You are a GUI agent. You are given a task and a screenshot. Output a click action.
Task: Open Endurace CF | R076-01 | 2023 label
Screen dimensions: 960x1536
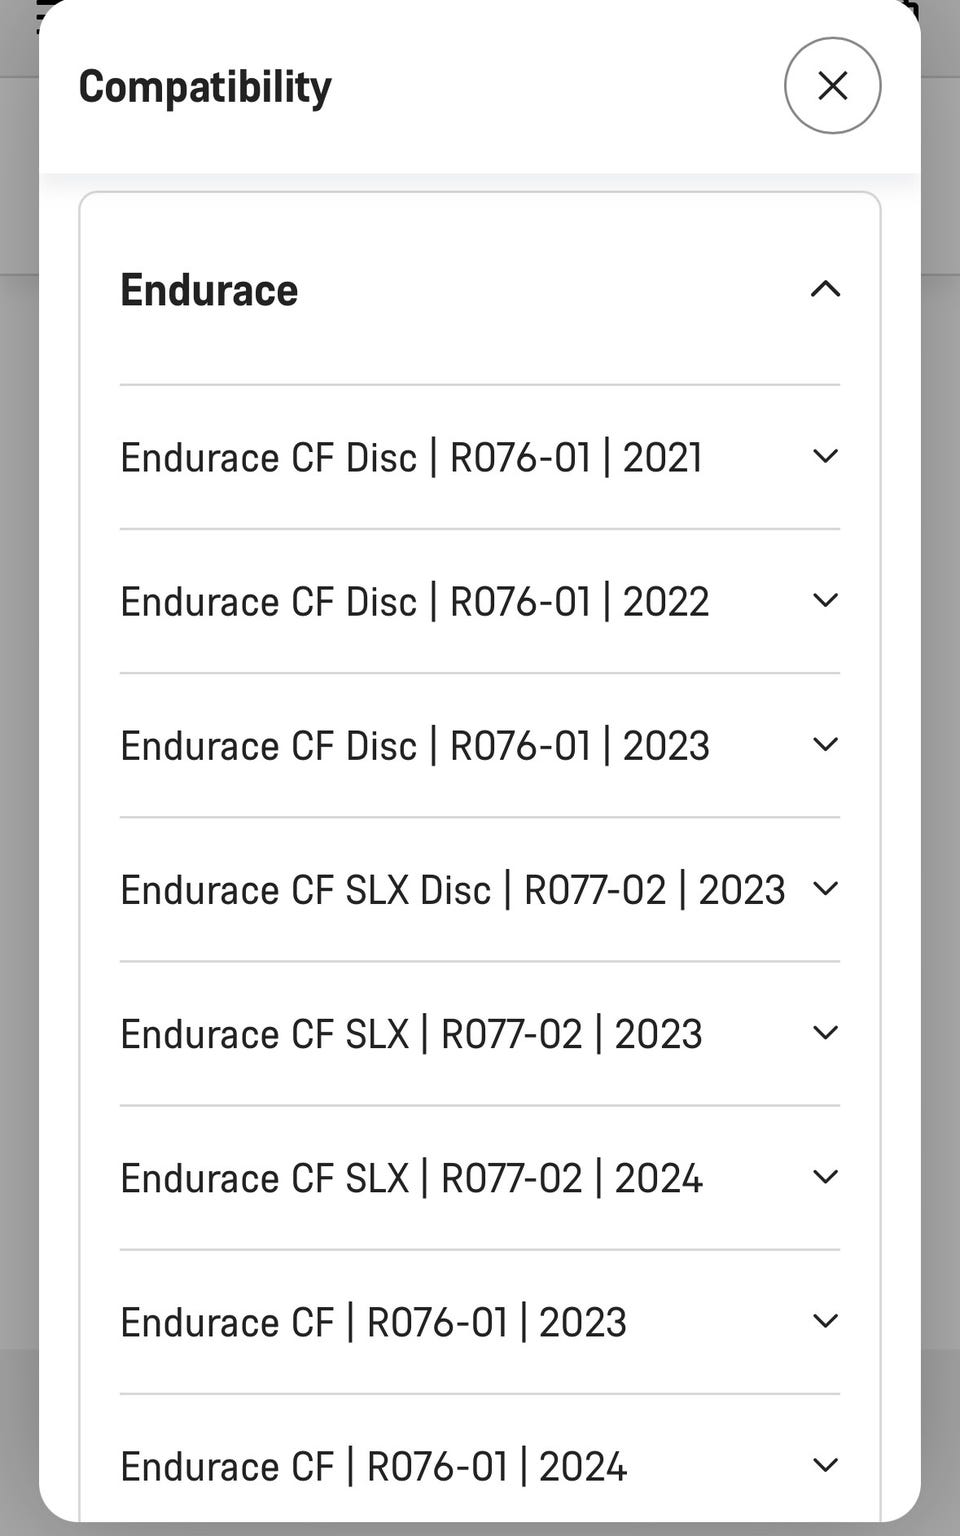[x=373, y=1322]
